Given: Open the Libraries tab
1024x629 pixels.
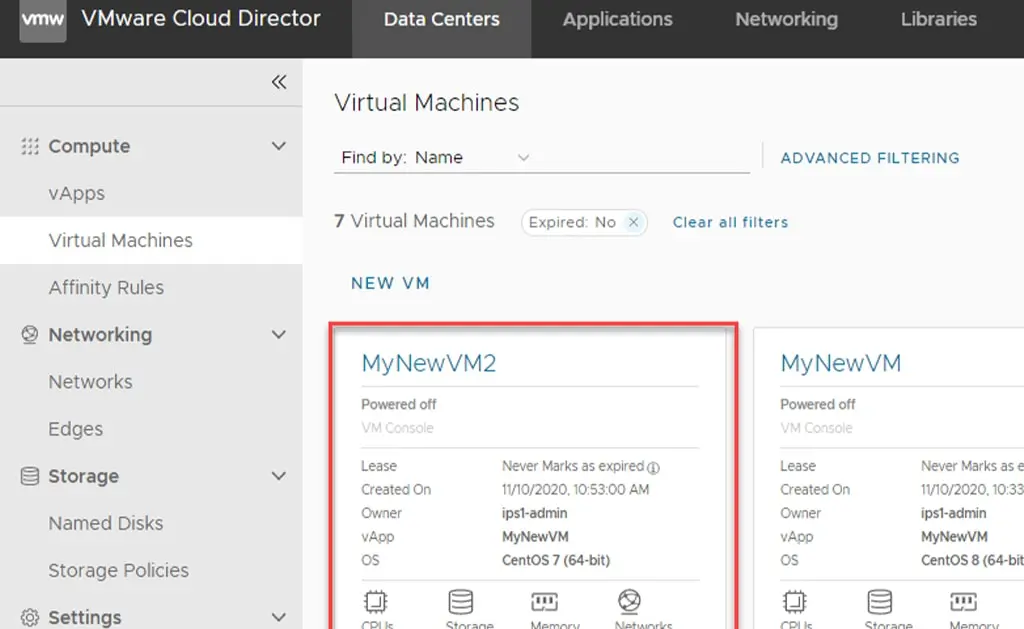Looking at the screenshot, I should 938,20.
